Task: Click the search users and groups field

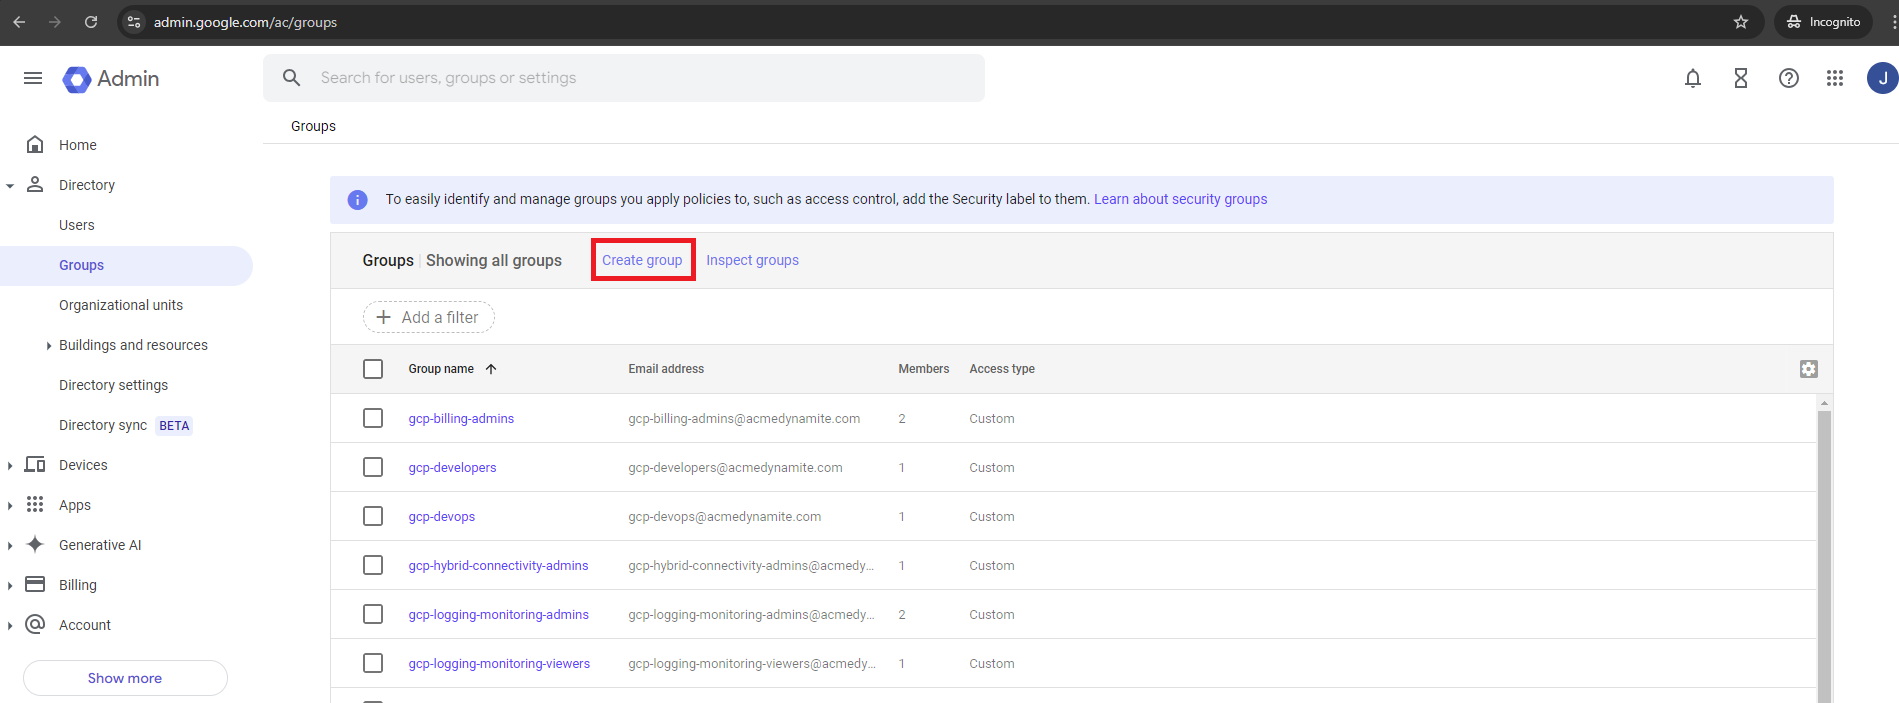Action: pyautogui.click(x=640, y=78)
